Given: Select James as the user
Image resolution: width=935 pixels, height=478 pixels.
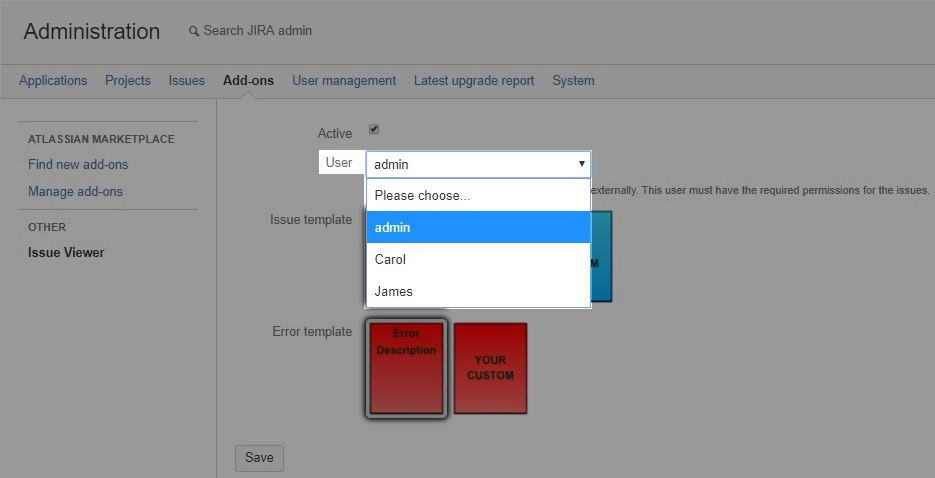Looking at the screenshot, I should (x=478, y=291).
